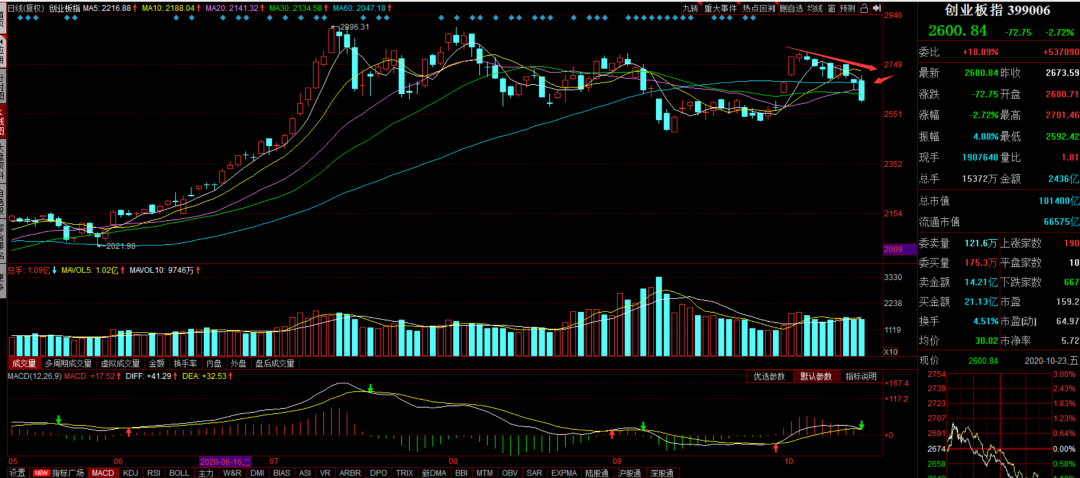The width and height of the screenshot is (1080, 478).
Task: Toggle the 均线 moving-average display
Action: pos(815,8)
